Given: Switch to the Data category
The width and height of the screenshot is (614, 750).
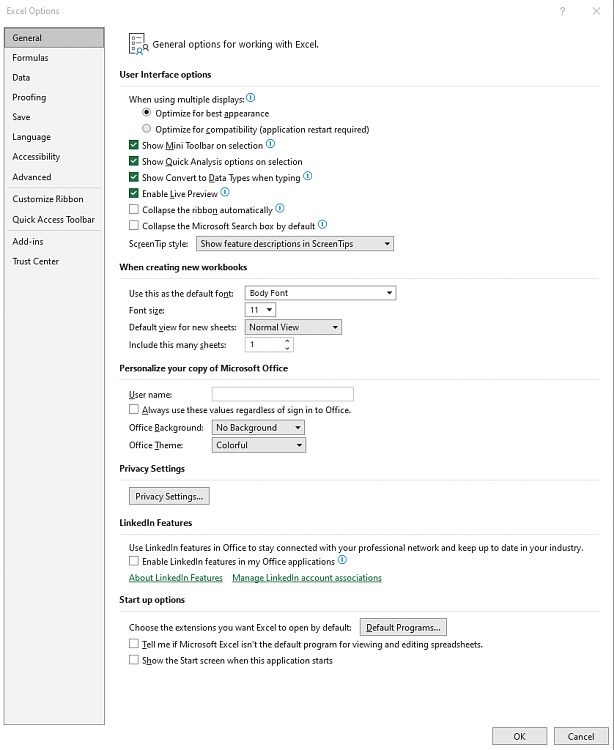Looking at the screenshot, I should point(54,77).
